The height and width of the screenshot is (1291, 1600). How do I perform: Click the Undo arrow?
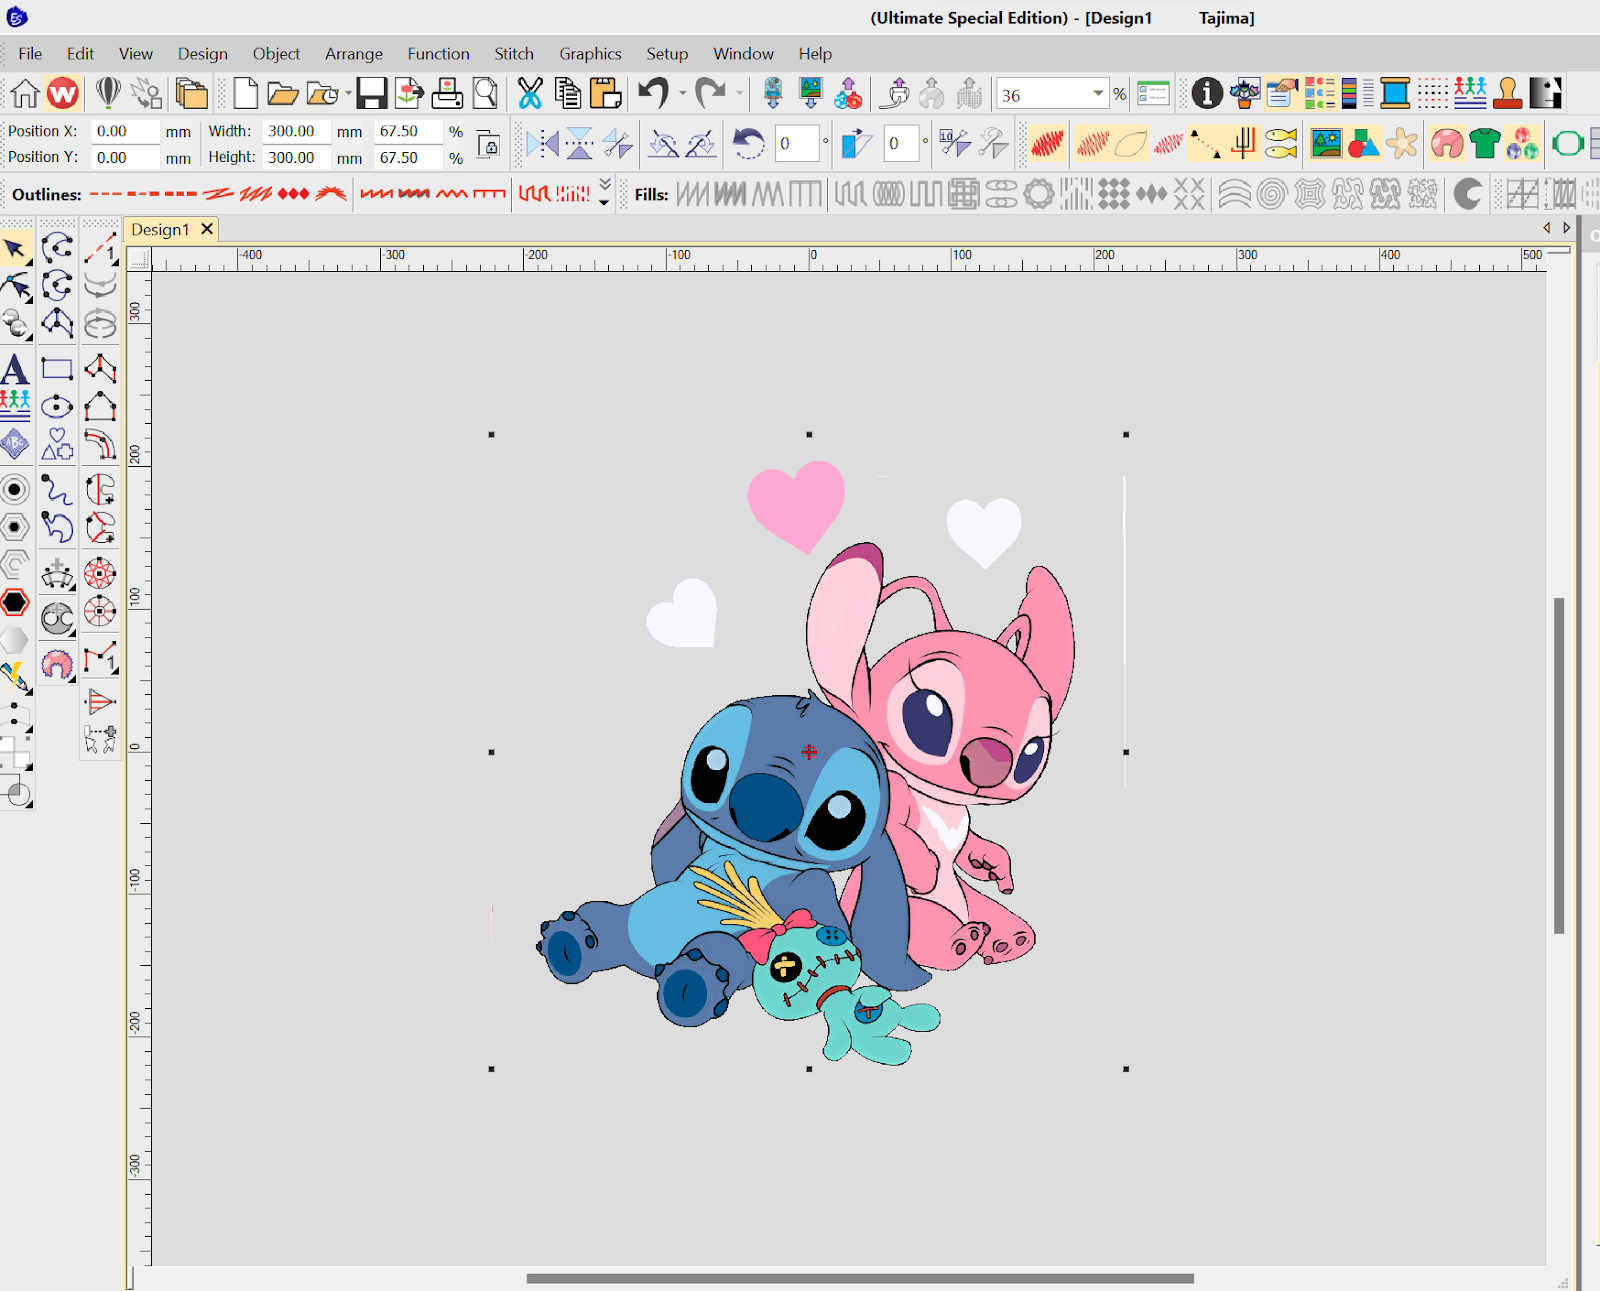click(x=653, y=94)
